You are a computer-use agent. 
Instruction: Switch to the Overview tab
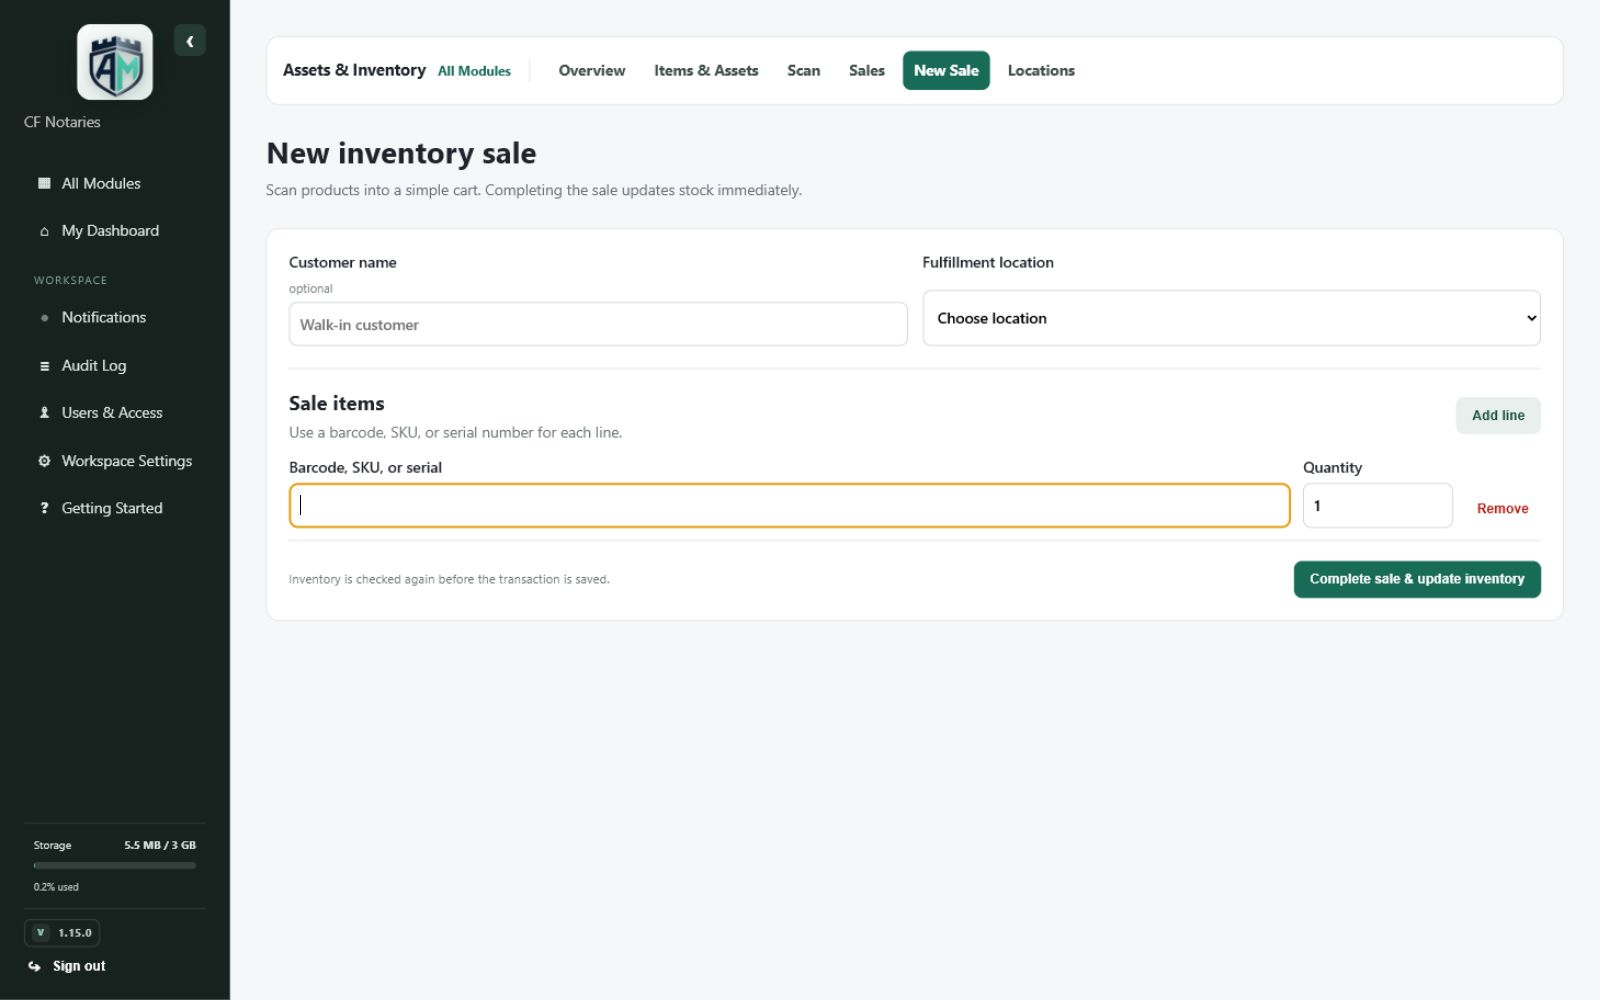592,71
